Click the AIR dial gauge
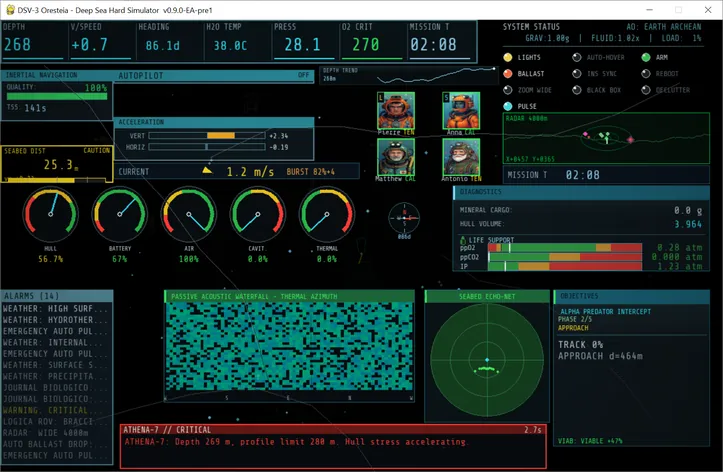The width and height of the screenshot is (723, 472). [189, 214]
